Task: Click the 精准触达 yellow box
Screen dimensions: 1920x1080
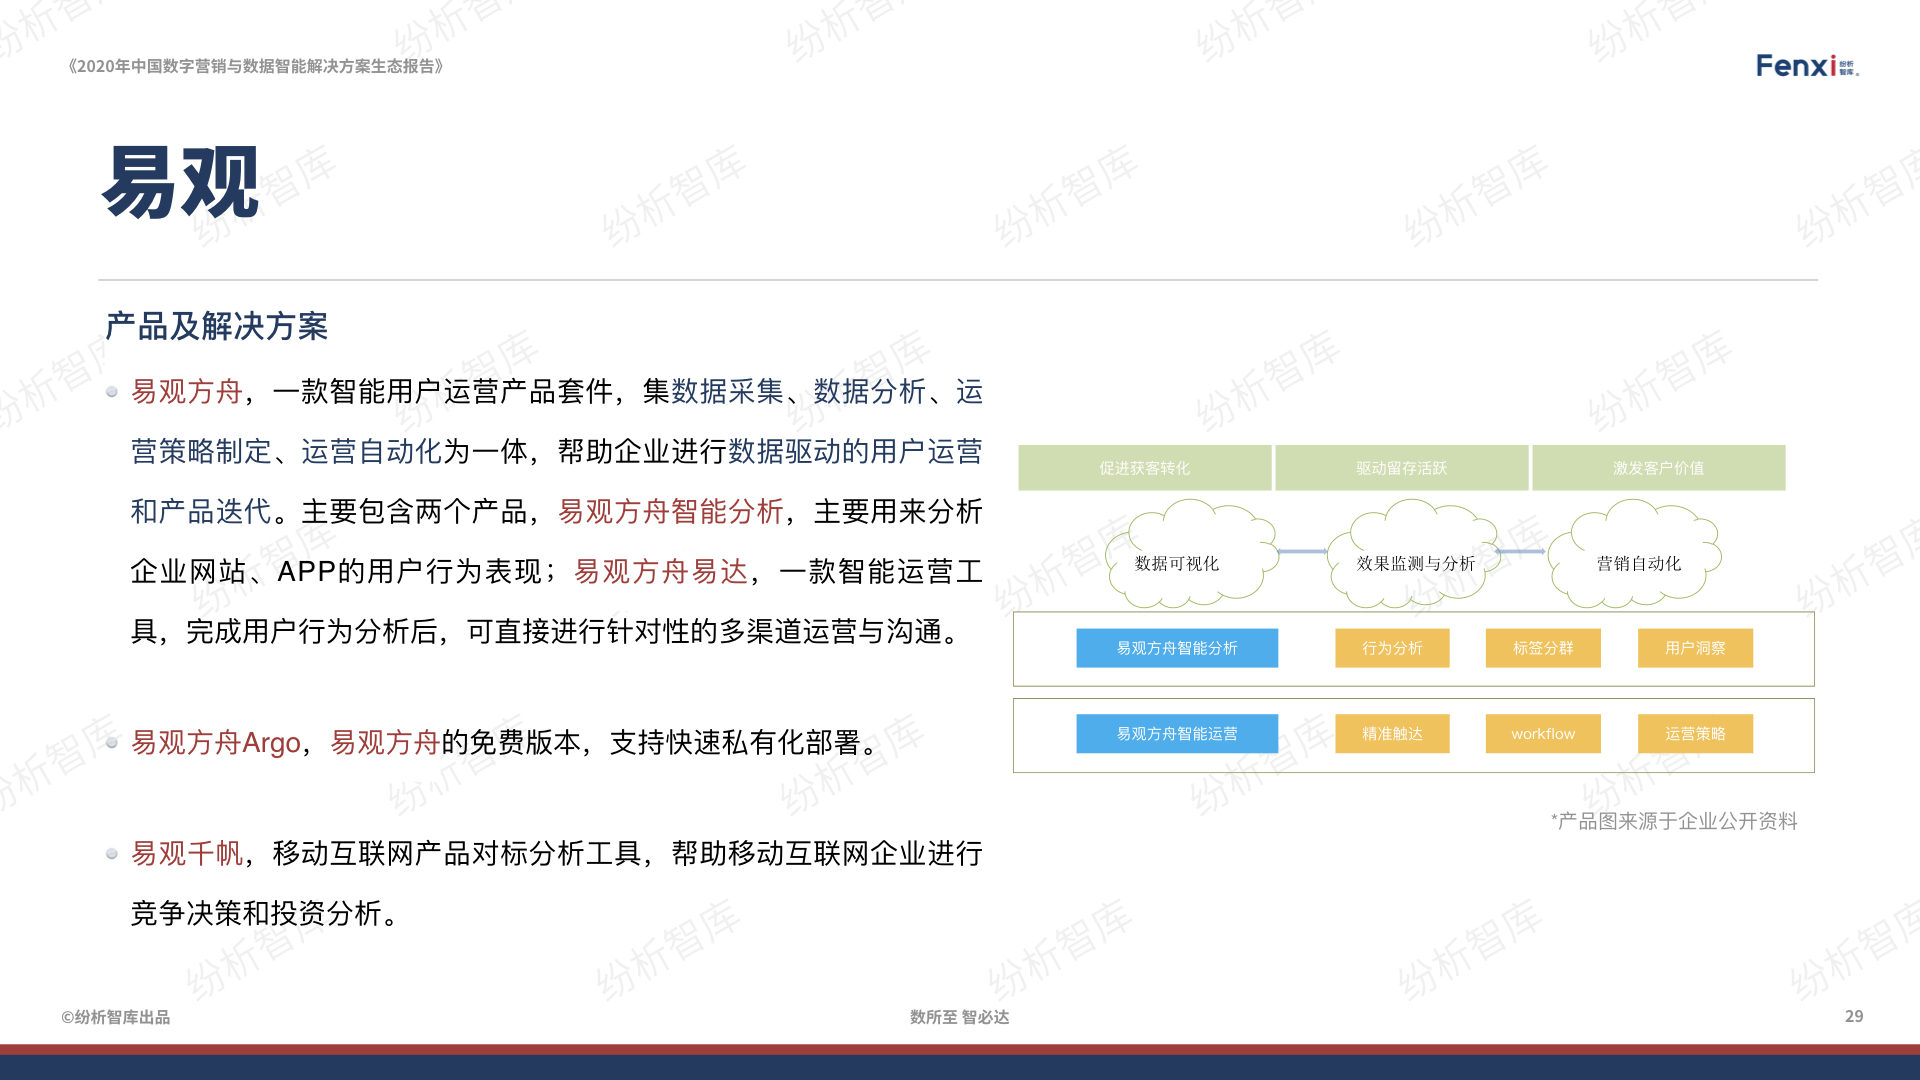Action: pyautogui.click(x=1392, y=734)
